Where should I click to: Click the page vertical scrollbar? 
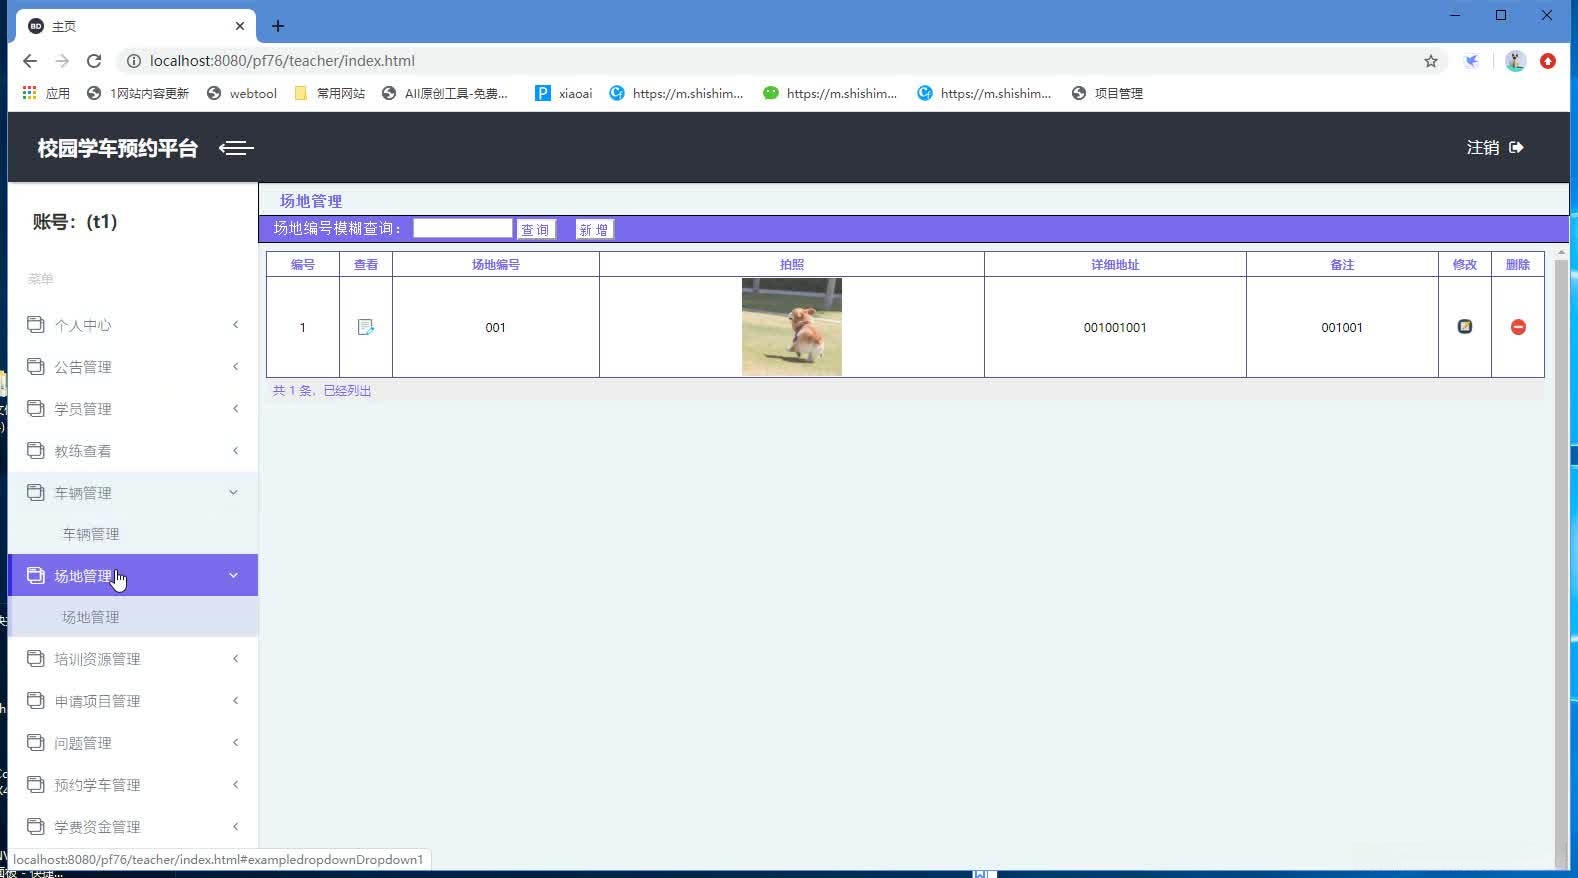point(1561,558)
